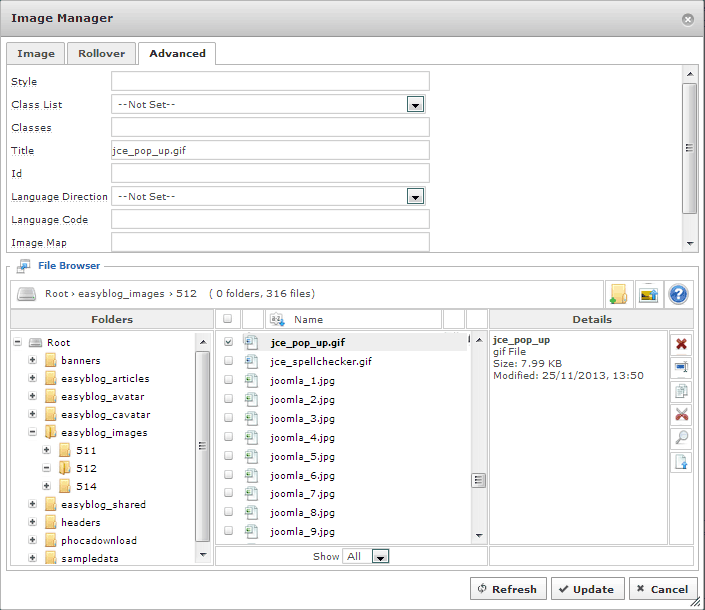This screenshot has width=705, height=610.
Task: Switch to the Image tab
Action: click(x=36, y=54)
